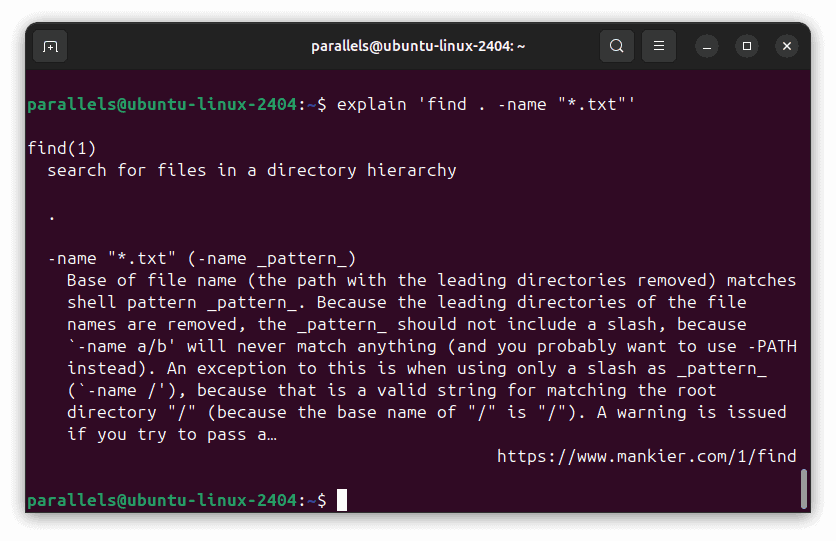836x541 pixels.
Task: Click the 'find(1)' heading text
Action: [x=62, y=148]
